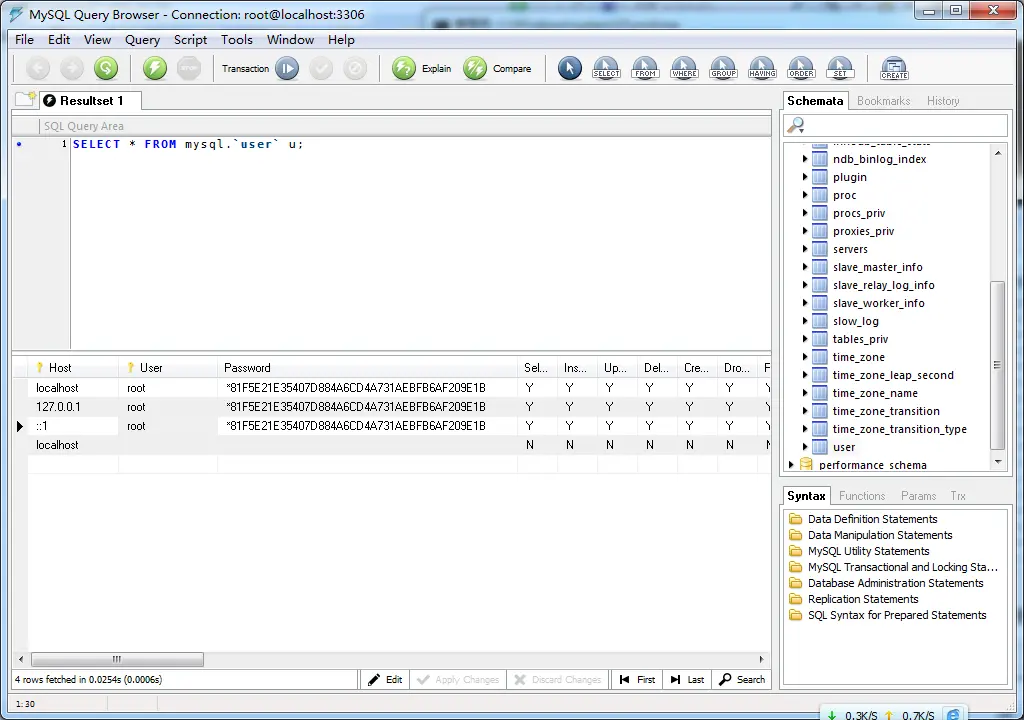Click the slave_master_info table entry

877,267
